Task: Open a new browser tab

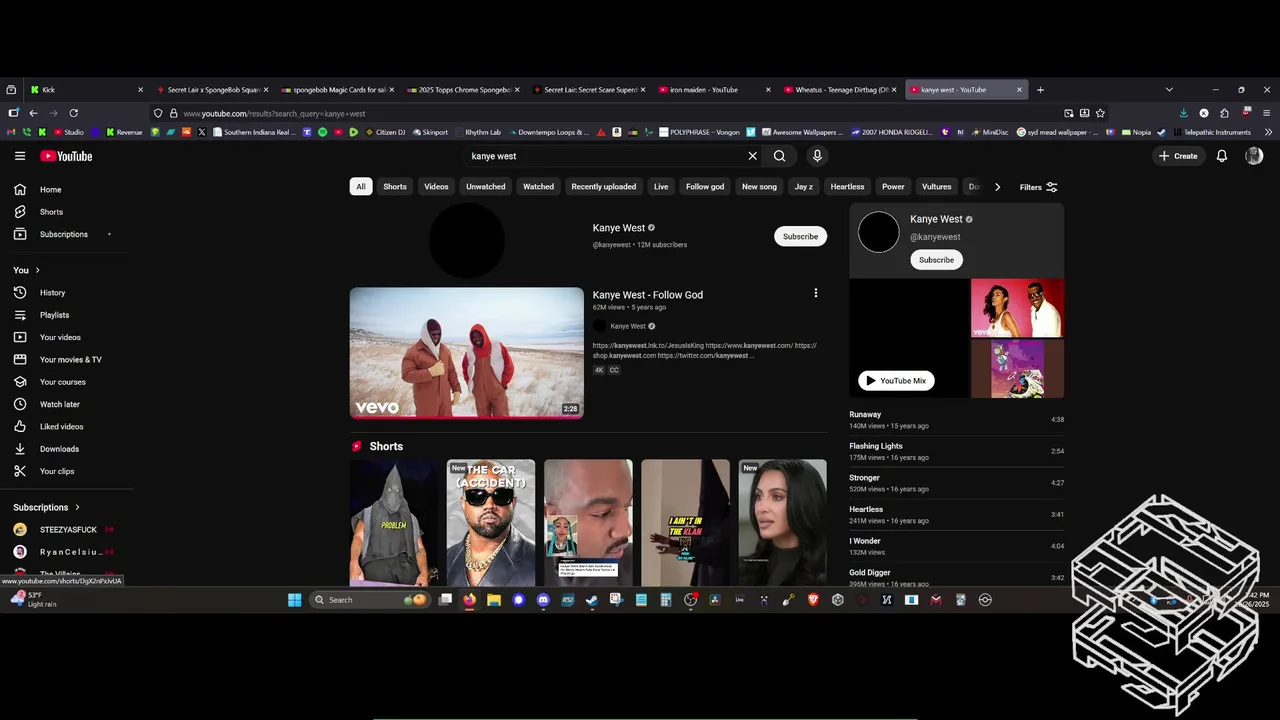Action: pyautogui.click(x=1040, y=90)
